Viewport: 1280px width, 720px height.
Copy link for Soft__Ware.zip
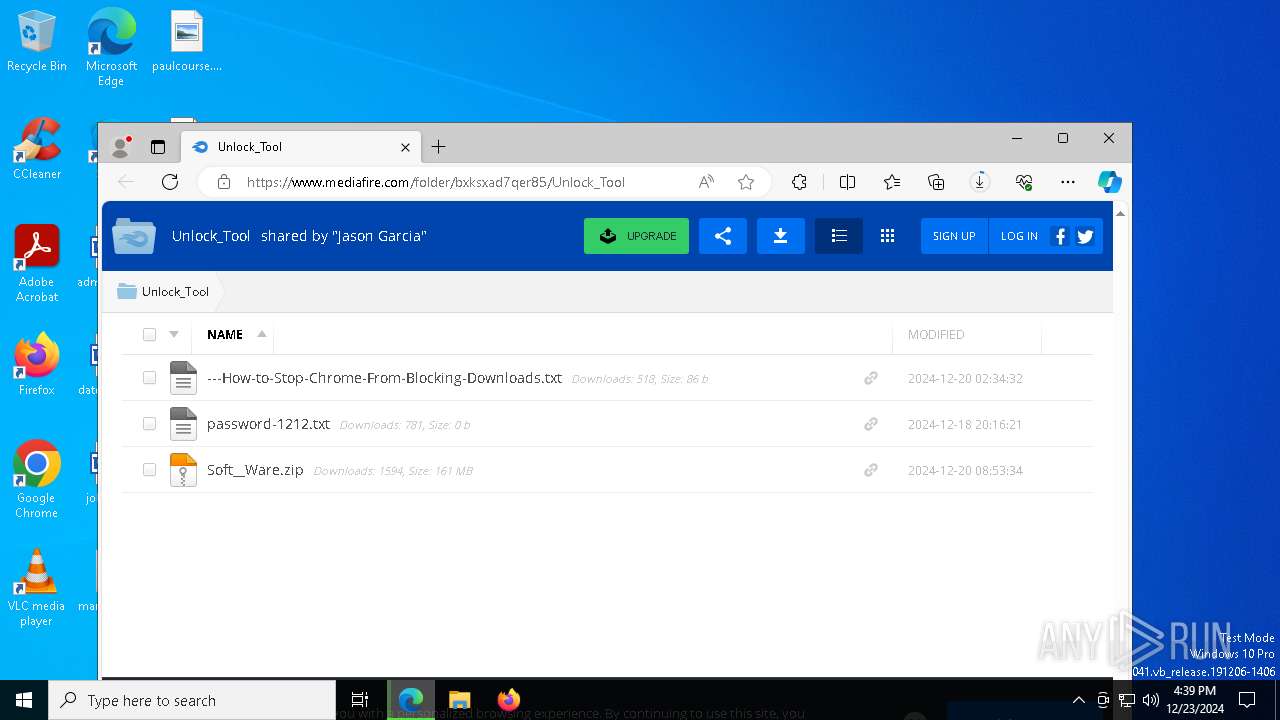(871, 470)
